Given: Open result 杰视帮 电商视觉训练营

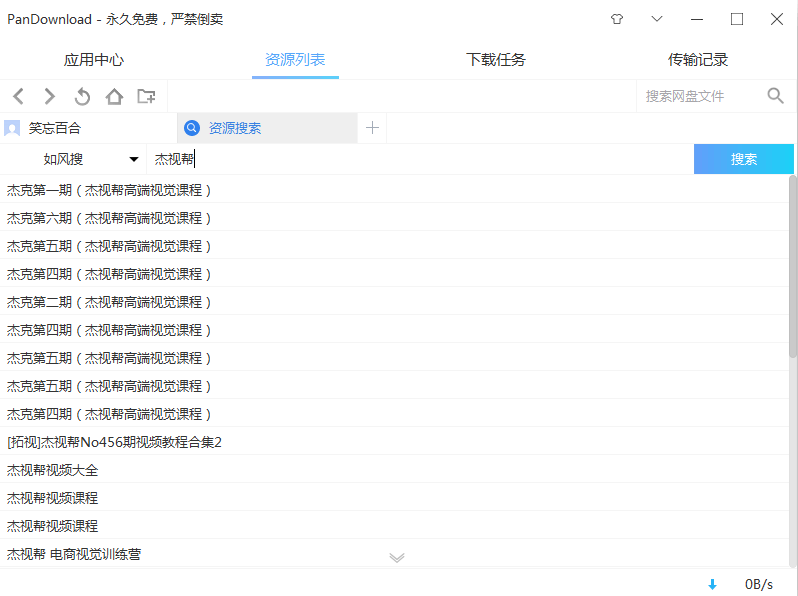Looking at the screenshot, I should 394,554.
